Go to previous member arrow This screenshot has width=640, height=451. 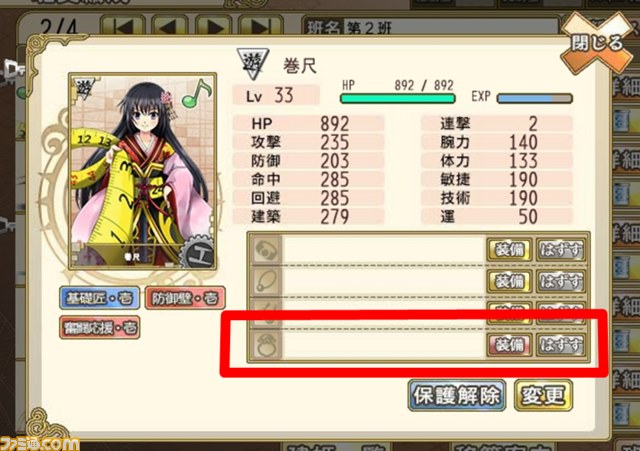point(169,26)
